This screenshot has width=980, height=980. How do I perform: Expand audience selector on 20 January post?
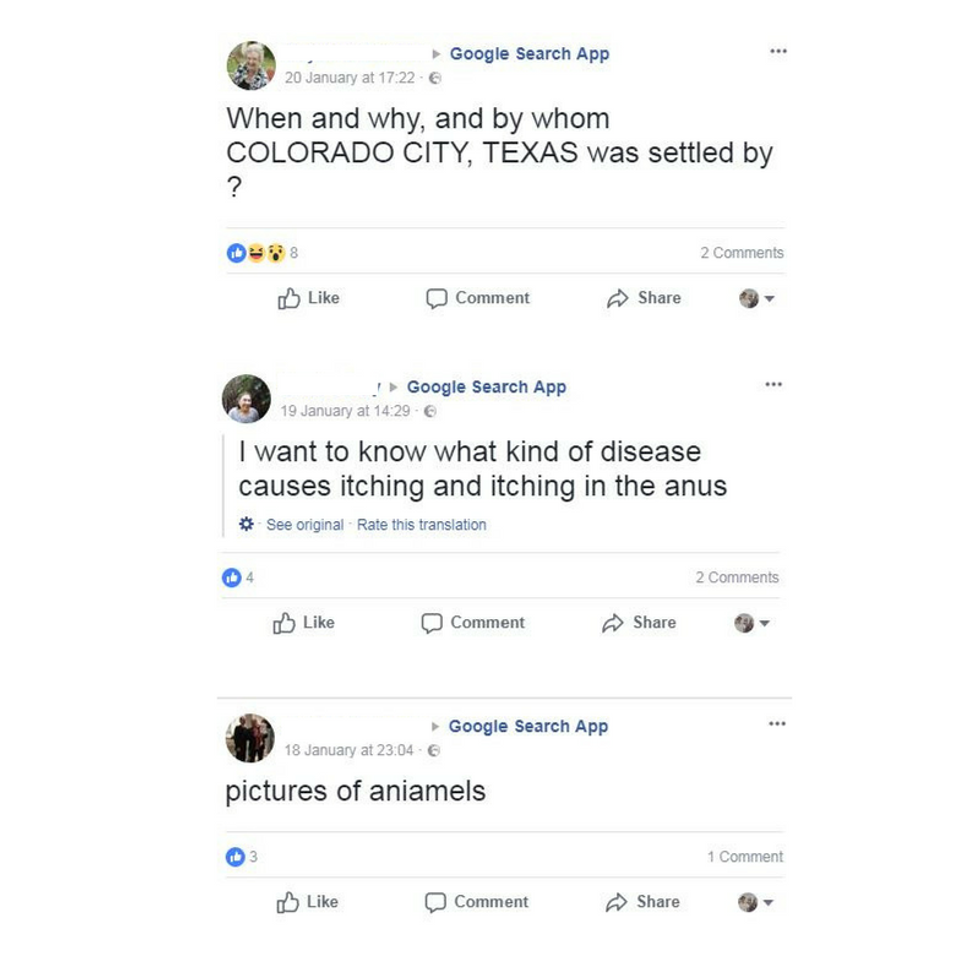[757, 299]
